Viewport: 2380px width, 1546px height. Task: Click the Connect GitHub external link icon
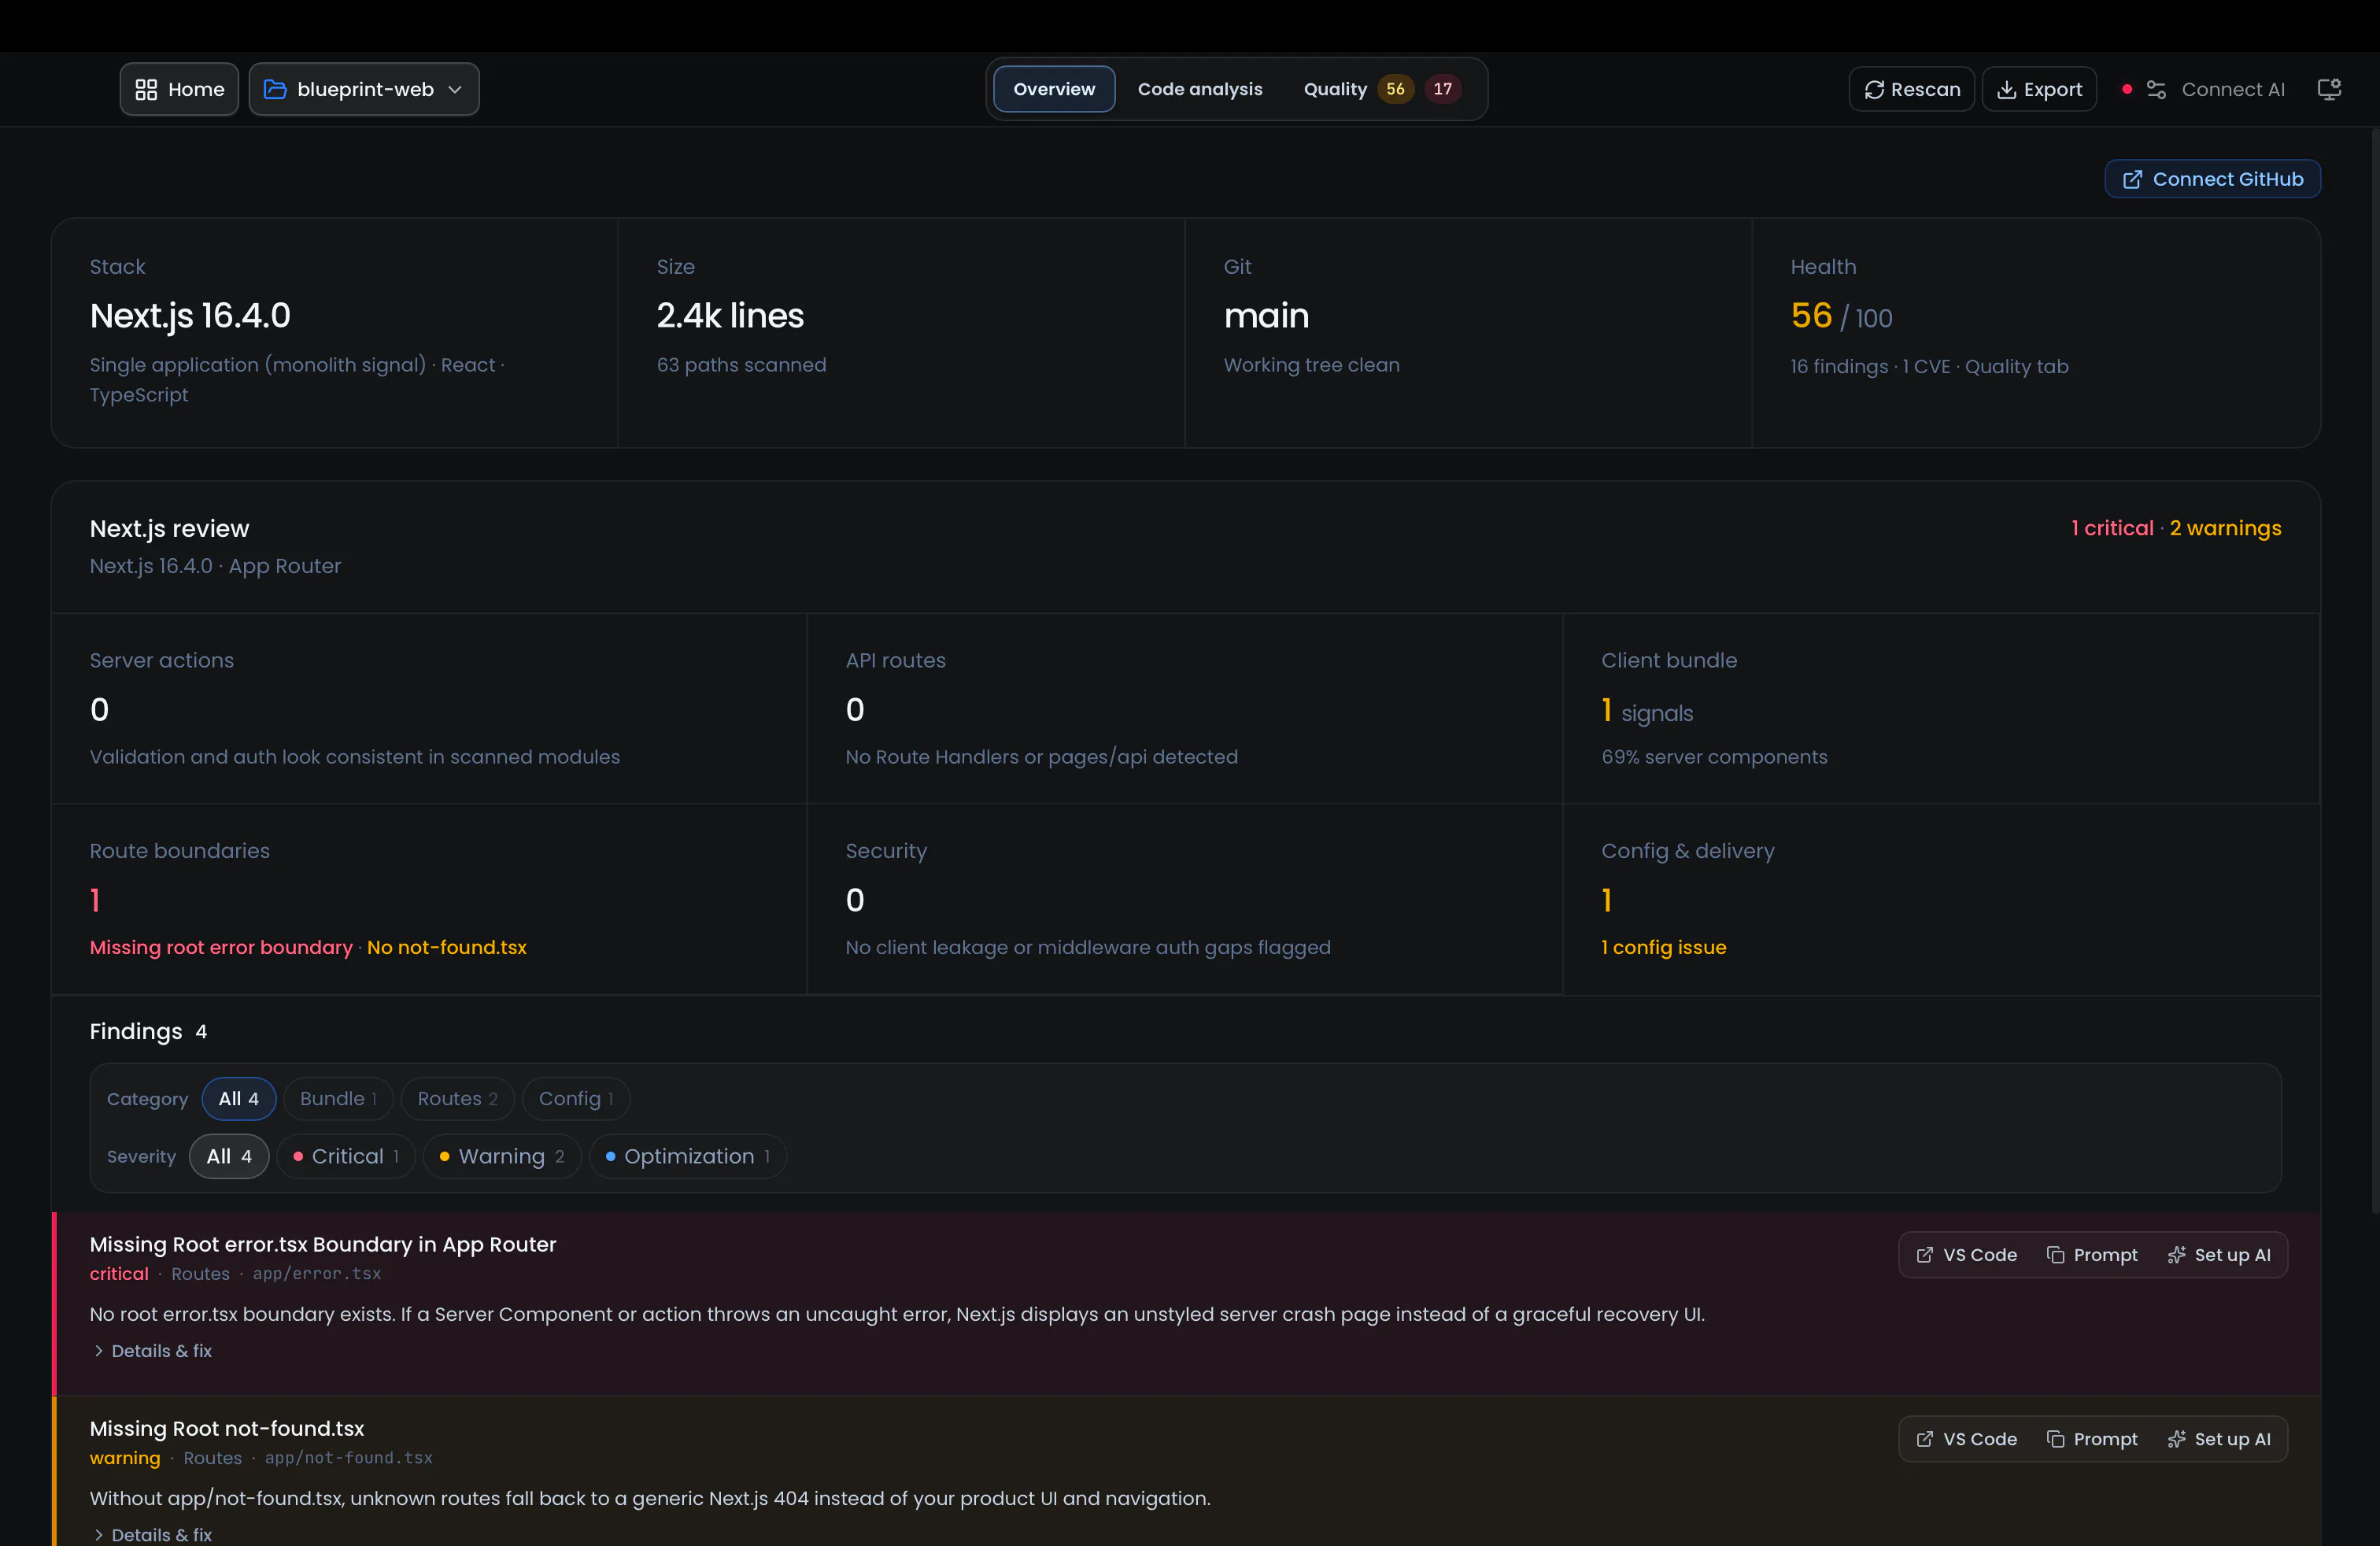pos(2132,179)
